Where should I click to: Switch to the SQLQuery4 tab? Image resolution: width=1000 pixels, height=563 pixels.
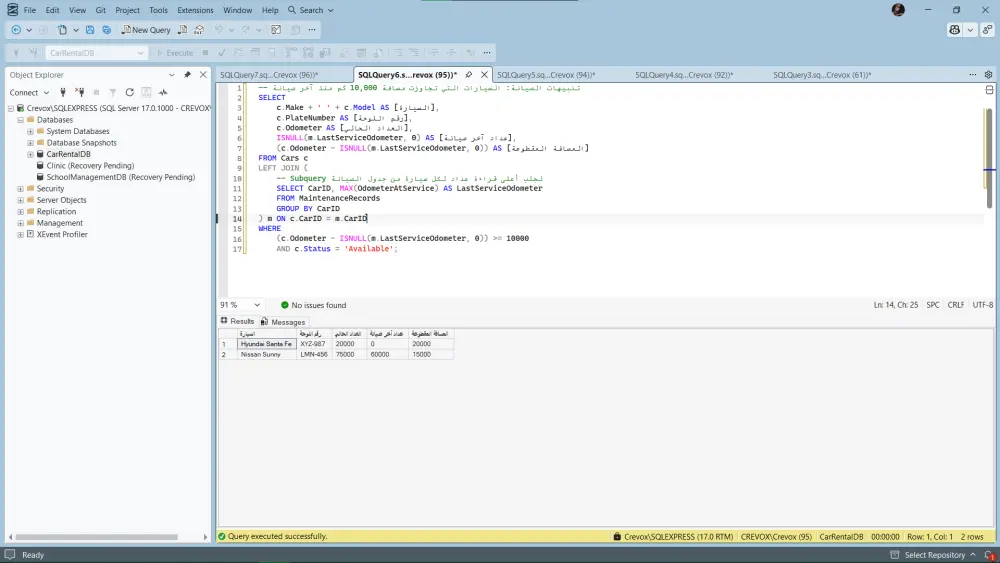[x=684, y=75]
